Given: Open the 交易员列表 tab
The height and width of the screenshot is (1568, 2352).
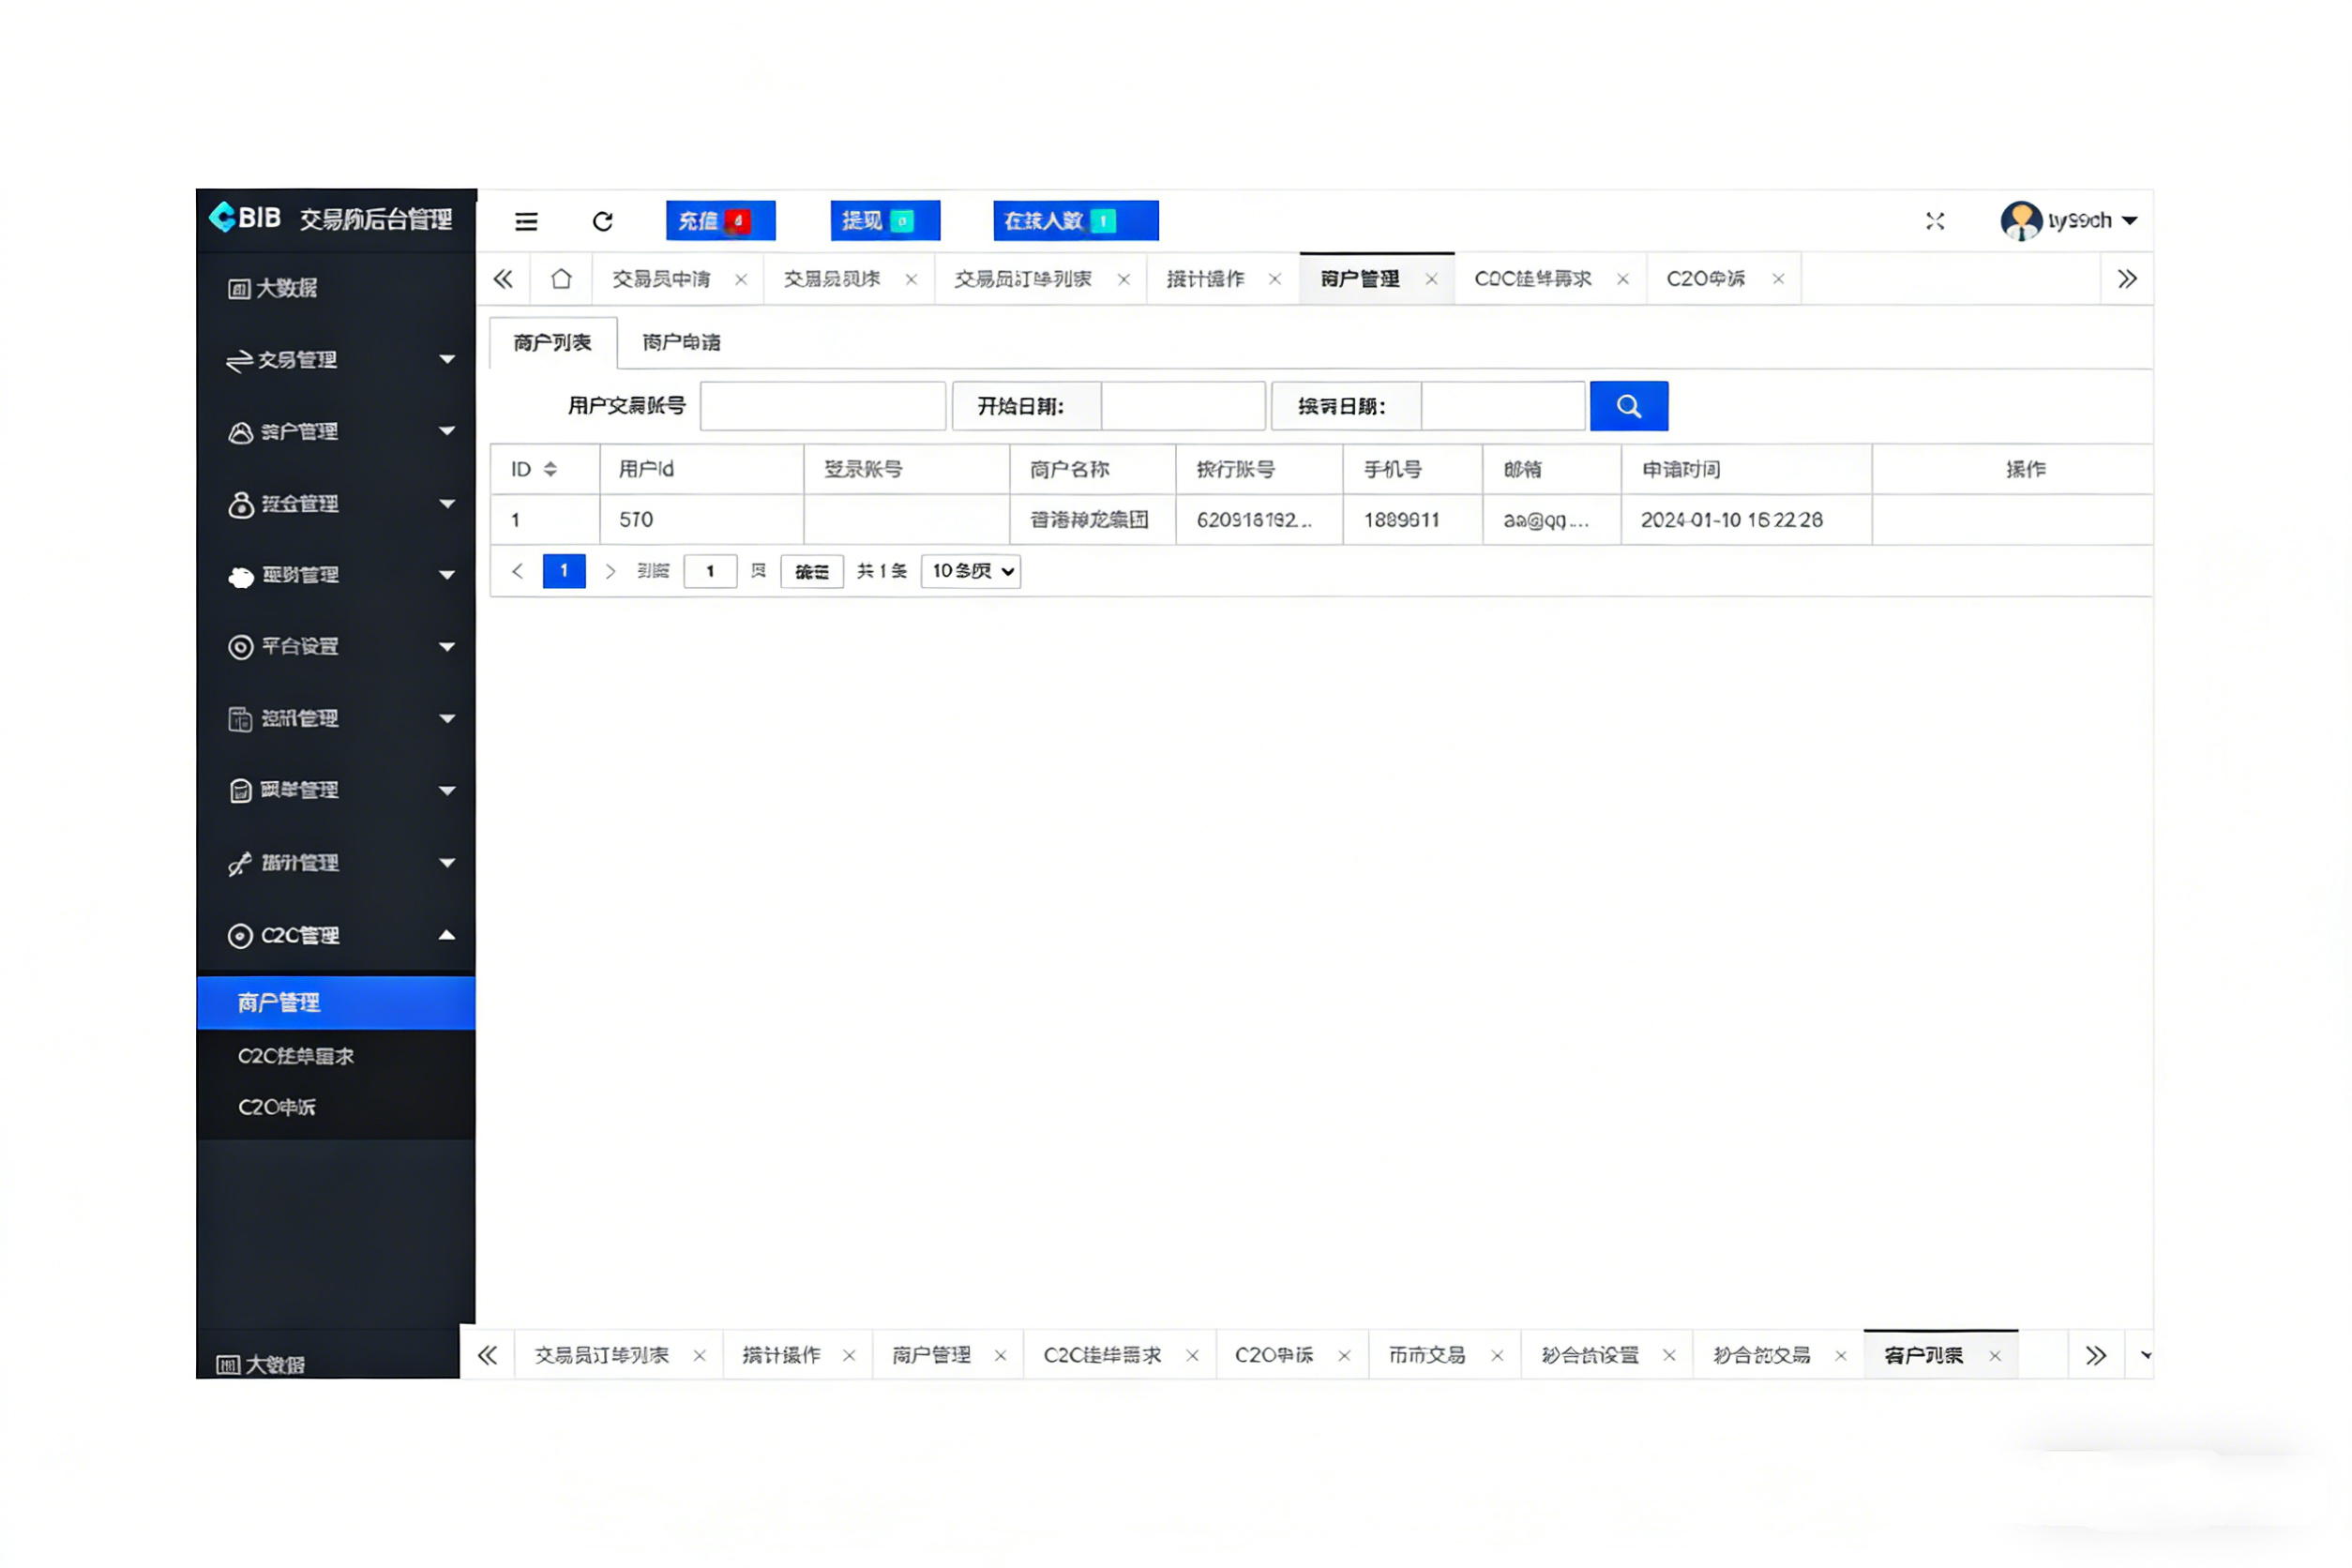Looking at the screenshot, I should tap(832, 279).
